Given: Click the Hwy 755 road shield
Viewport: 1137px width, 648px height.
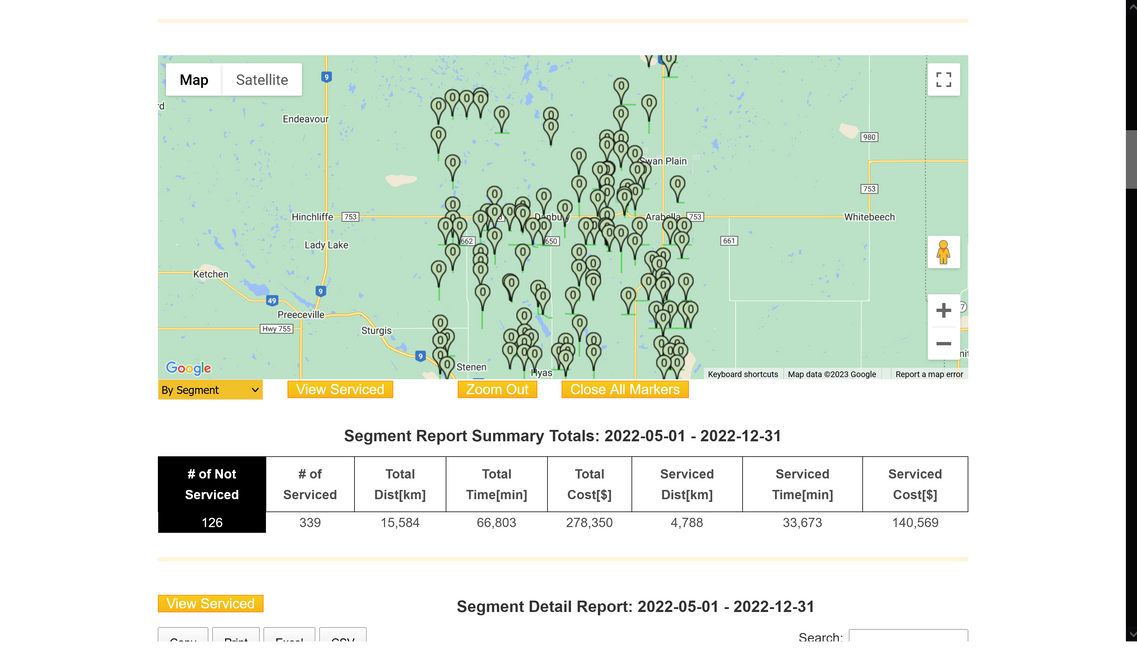Looking at the screenshot, I should (x=276, y=329).
